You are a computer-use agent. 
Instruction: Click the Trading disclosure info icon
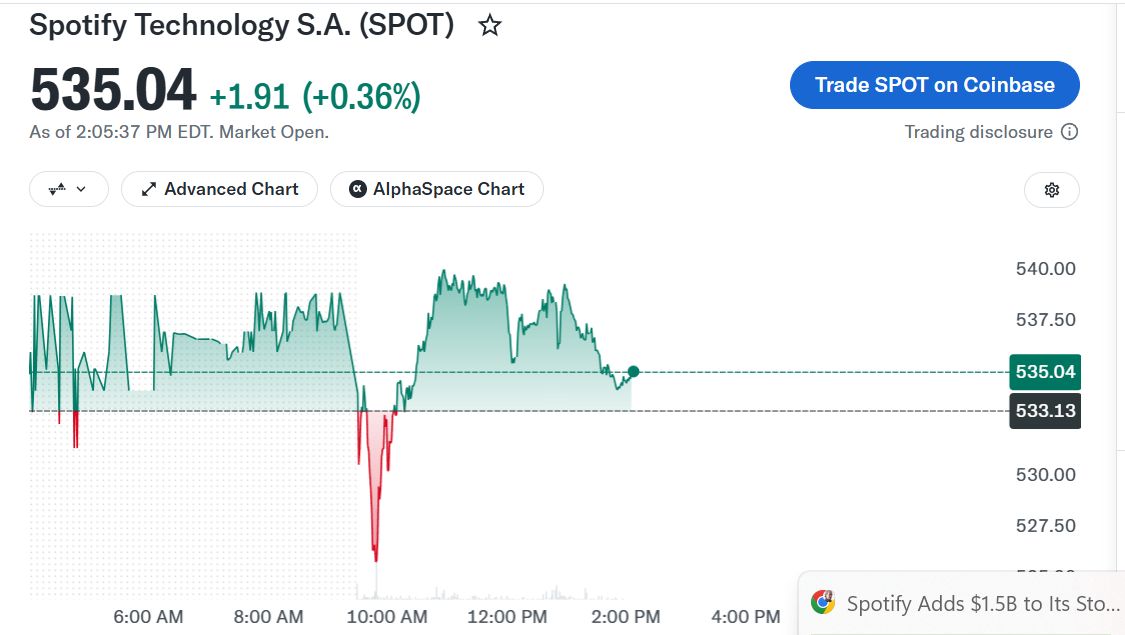point(1069,132)
